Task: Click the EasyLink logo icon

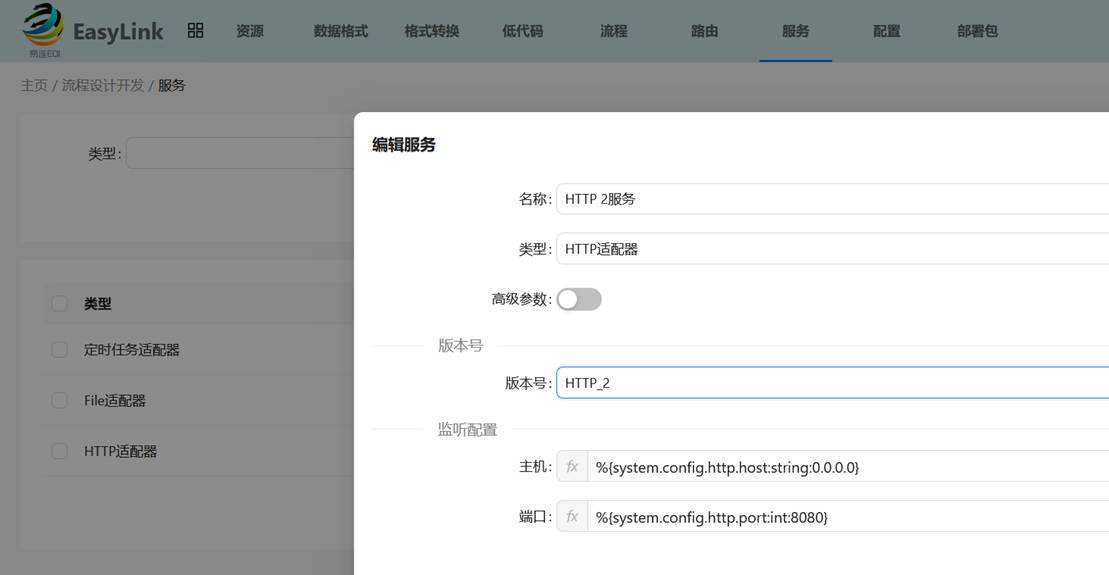Action: click(43, 29)
